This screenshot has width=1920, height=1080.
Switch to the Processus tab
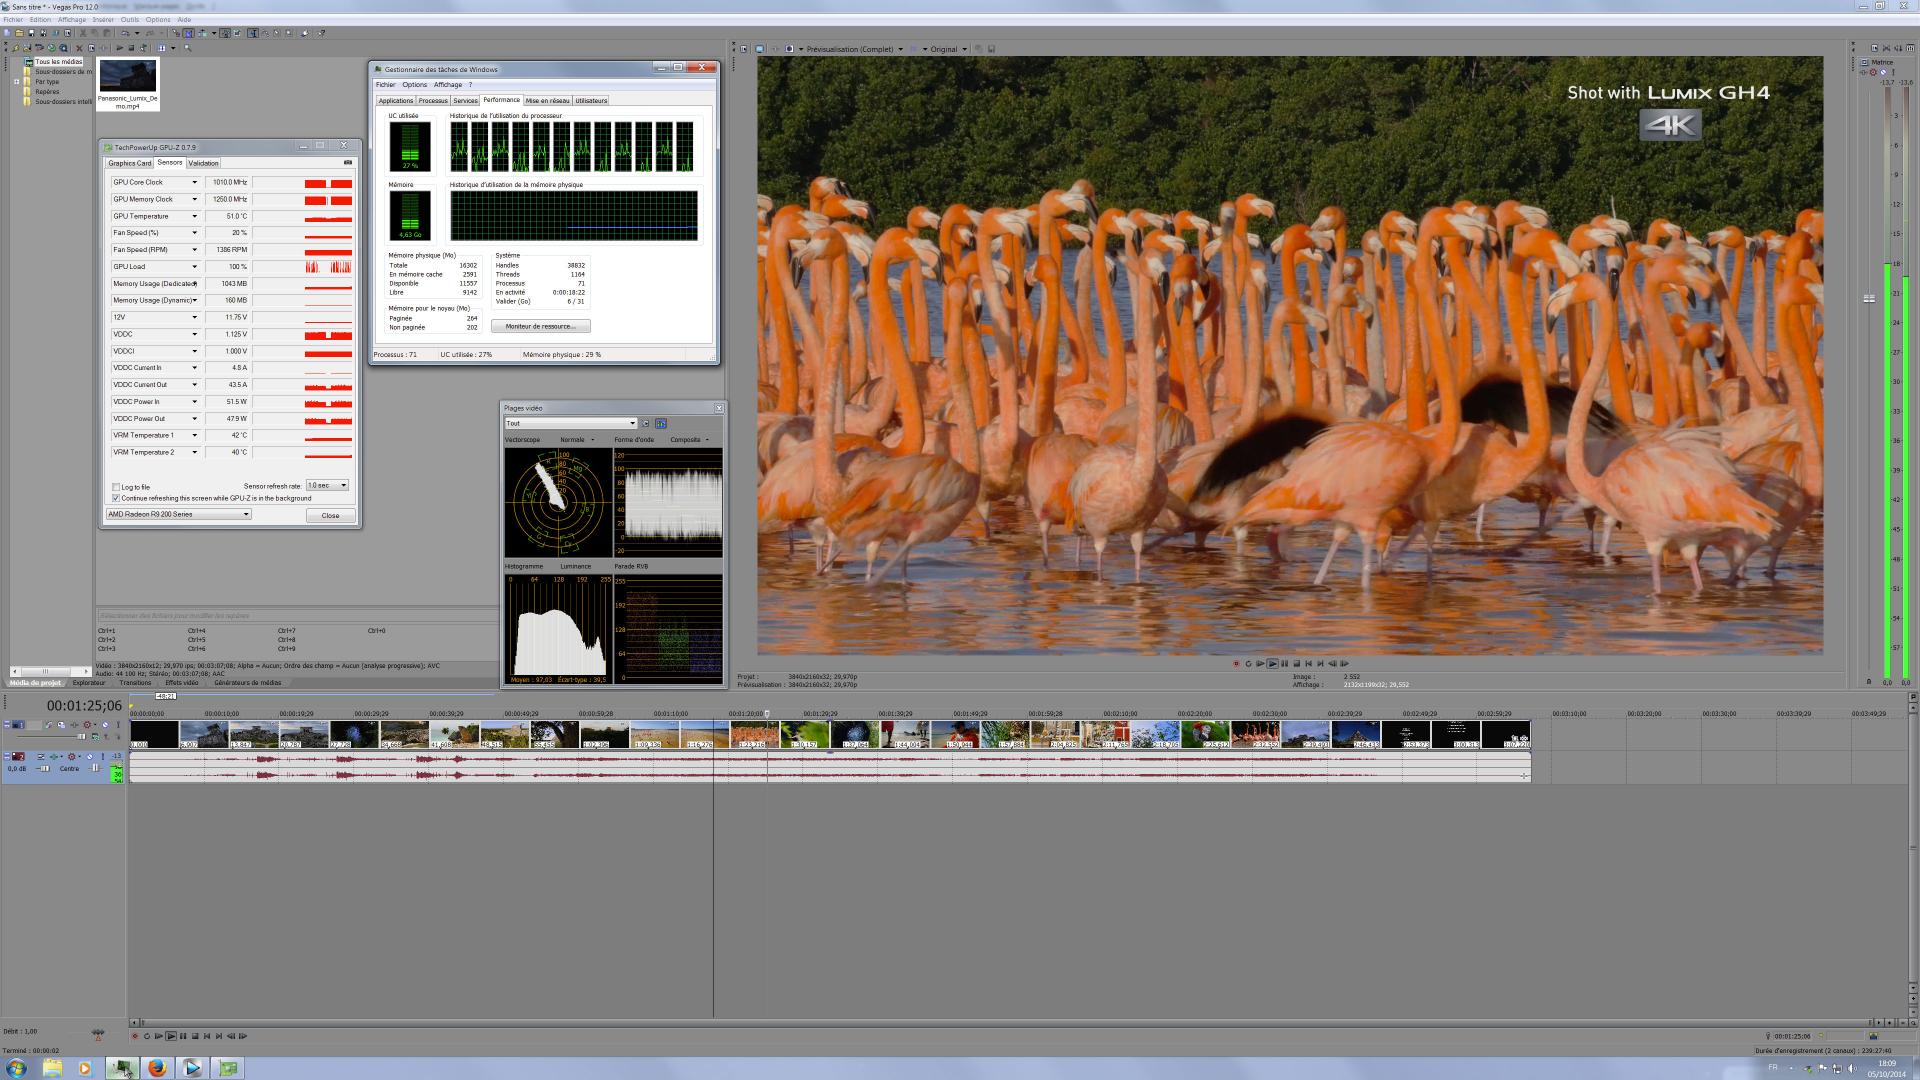433,100
